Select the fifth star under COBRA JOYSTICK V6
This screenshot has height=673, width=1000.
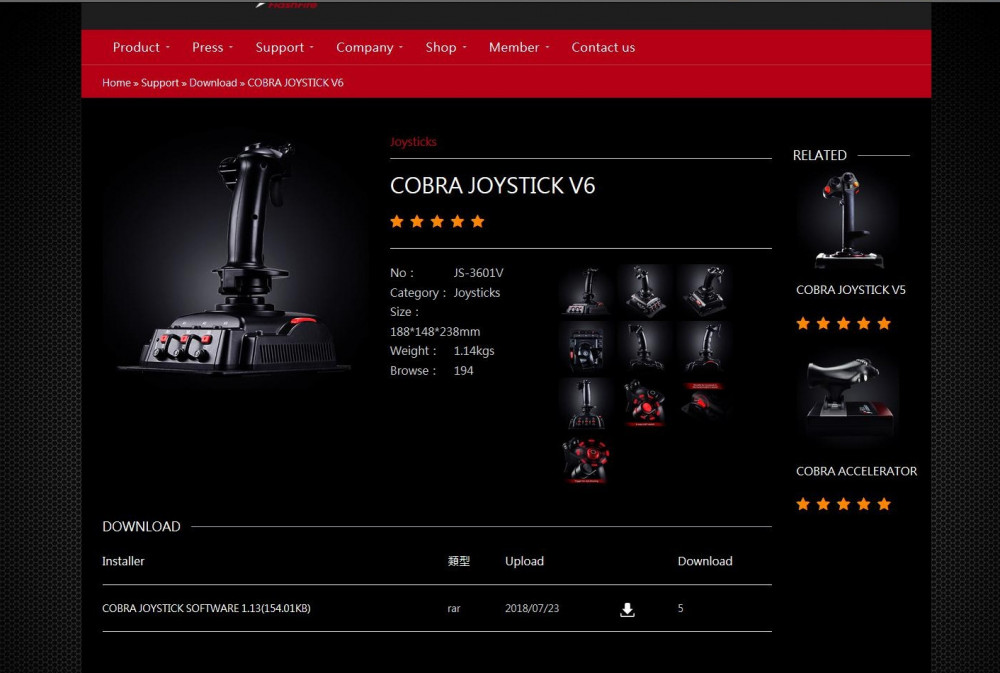click(x=477, y=221)
